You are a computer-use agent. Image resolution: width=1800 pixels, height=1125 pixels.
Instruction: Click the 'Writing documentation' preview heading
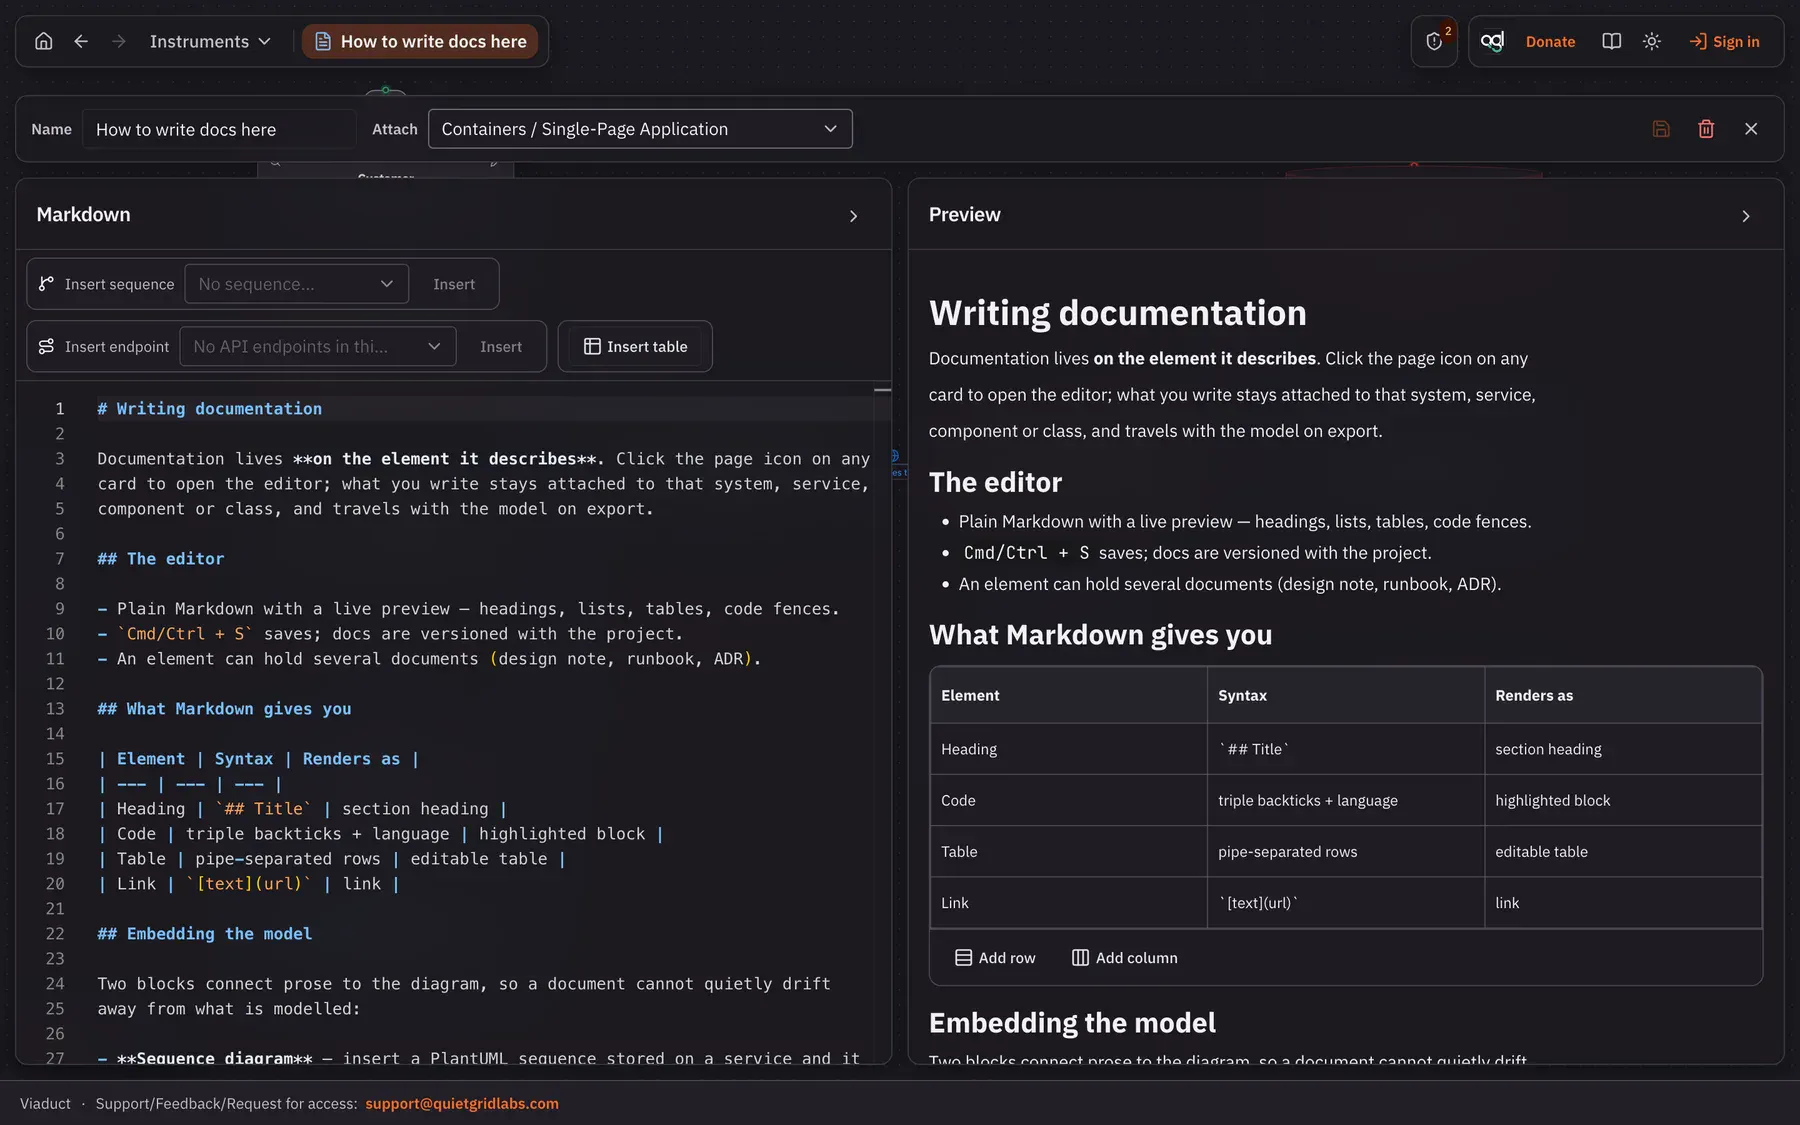coord(1117,313)
